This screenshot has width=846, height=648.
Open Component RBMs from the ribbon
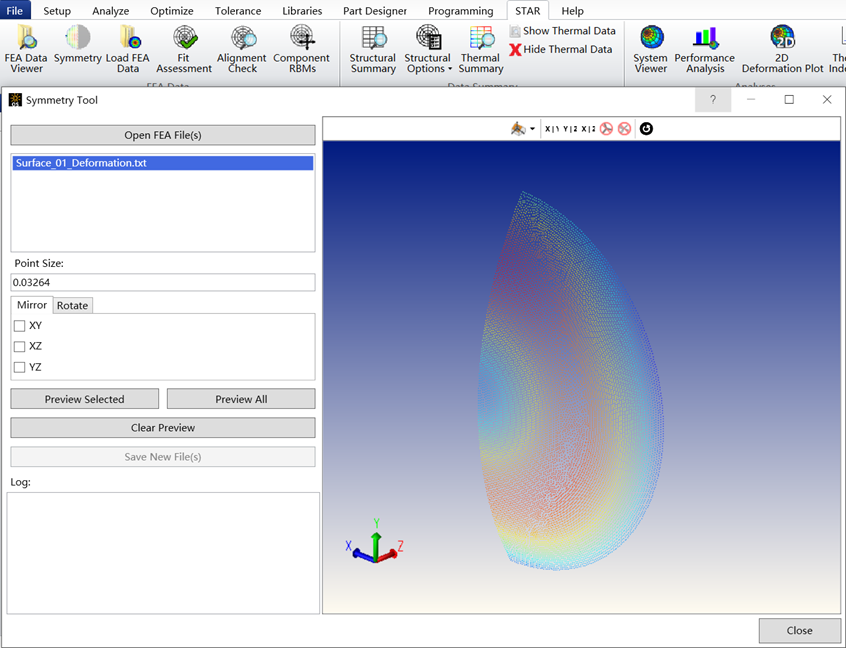click(x=301, y=49)
